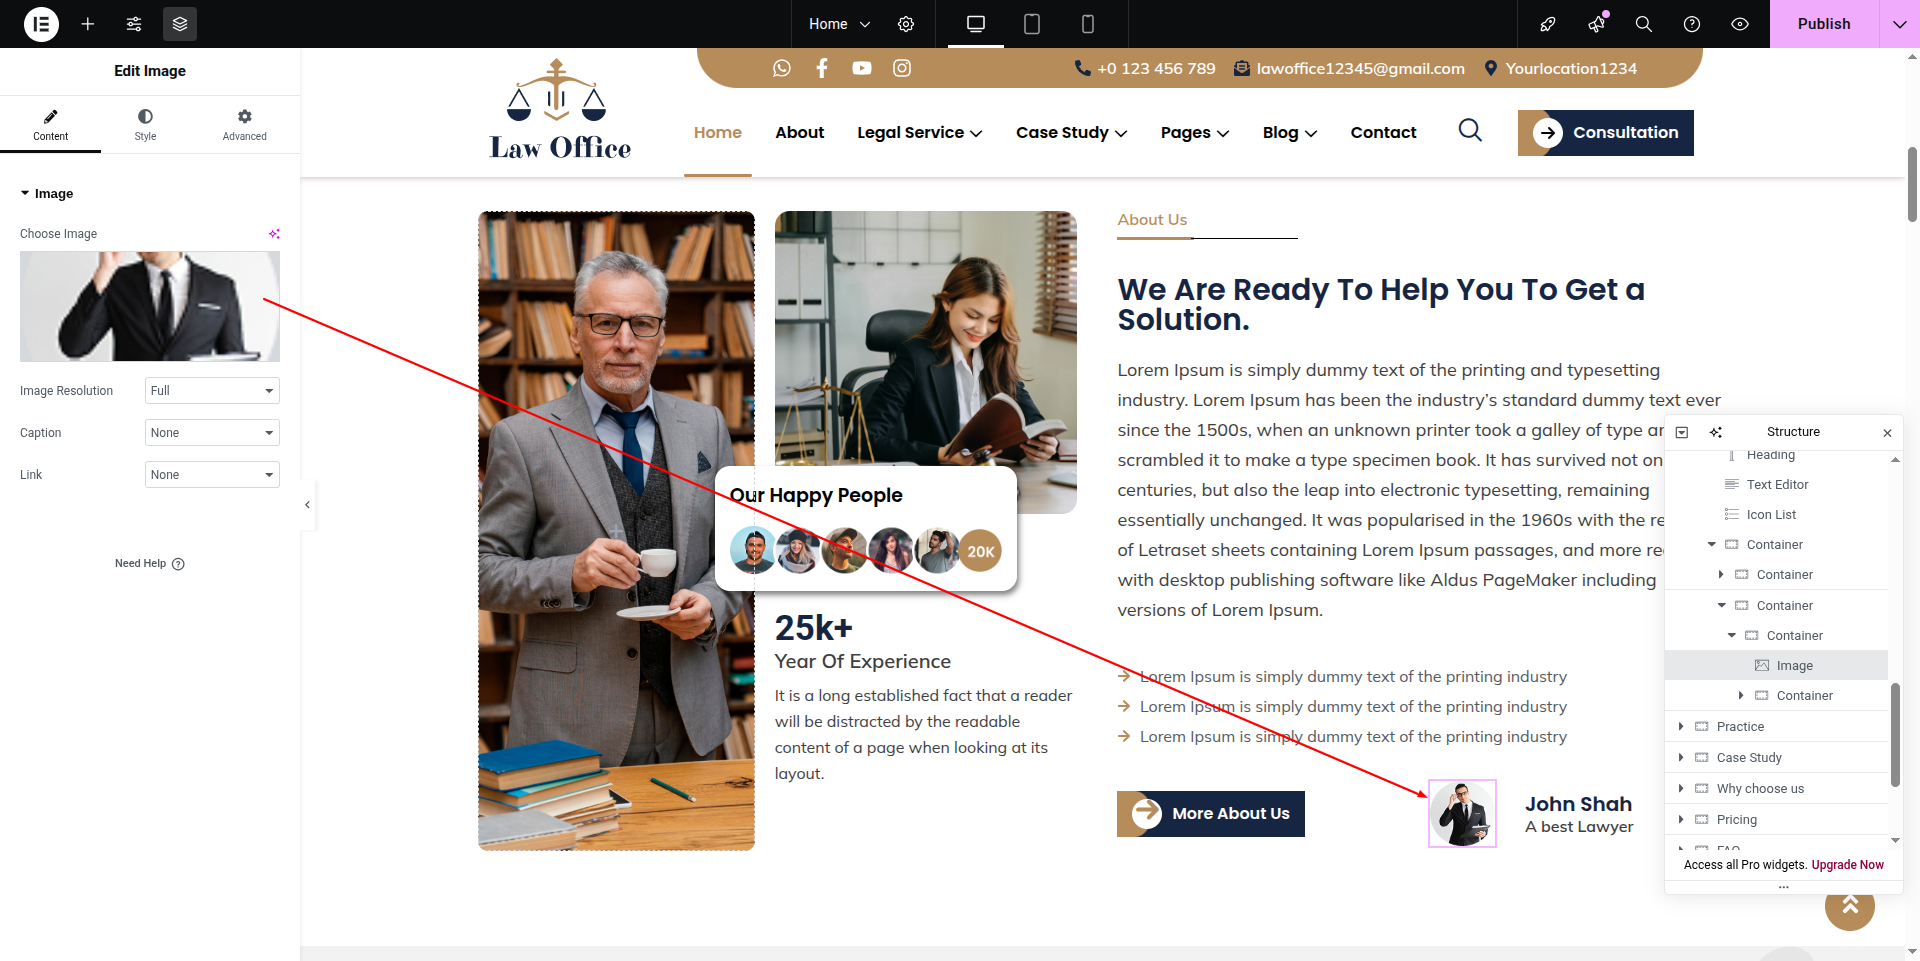Screen dimensions: 1920x961
Task: Click the Facebook icon in header
Action: pyautogui.click(x=822, y=68)
